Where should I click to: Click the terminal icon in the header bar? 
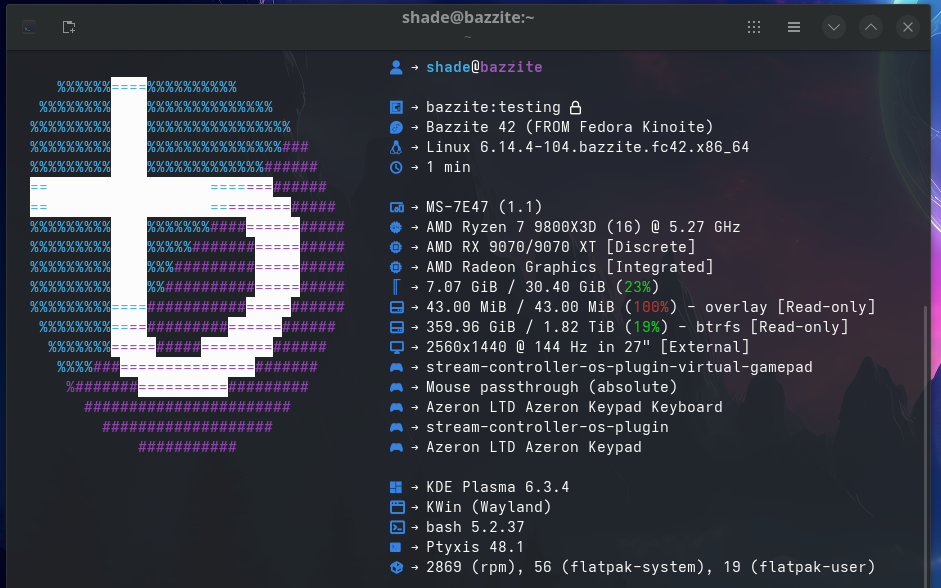tap(29, 28)
